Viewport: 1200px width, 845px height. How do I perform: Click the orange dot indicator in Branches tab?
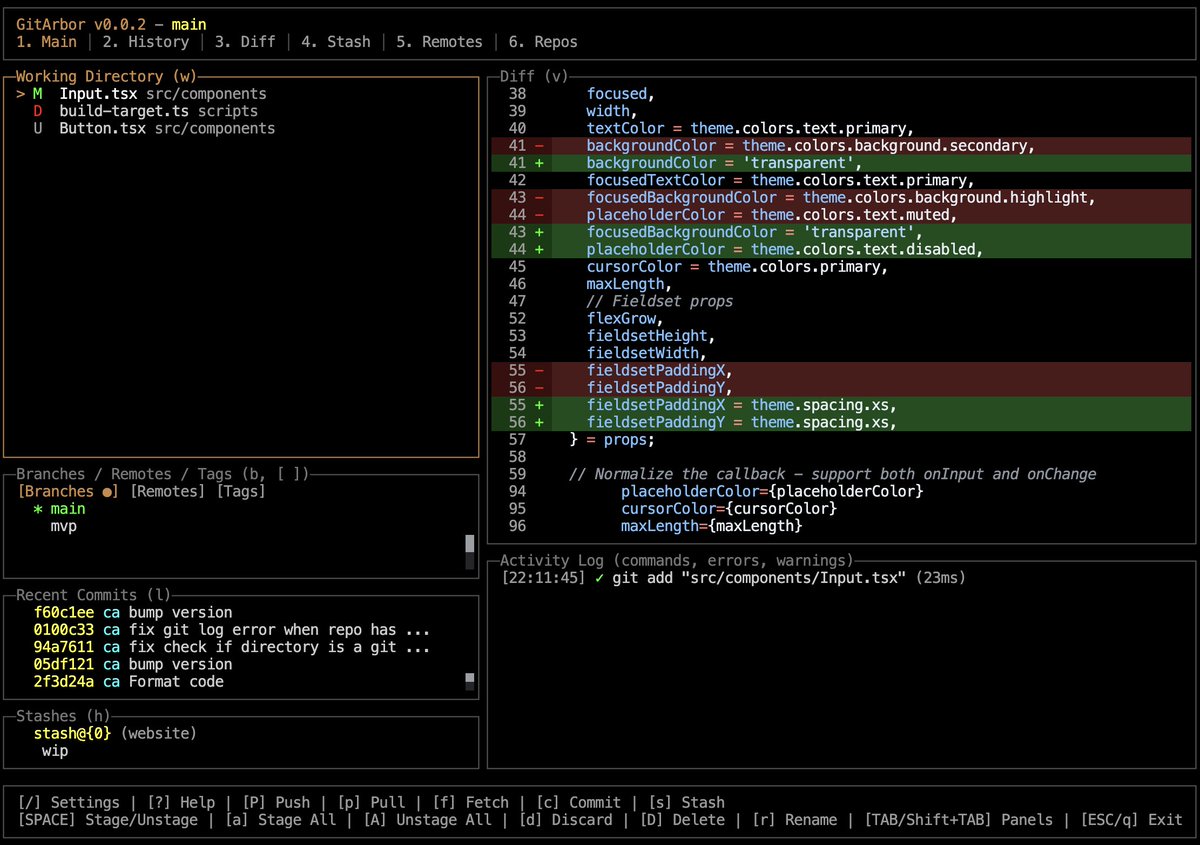(x=107, y=492)
